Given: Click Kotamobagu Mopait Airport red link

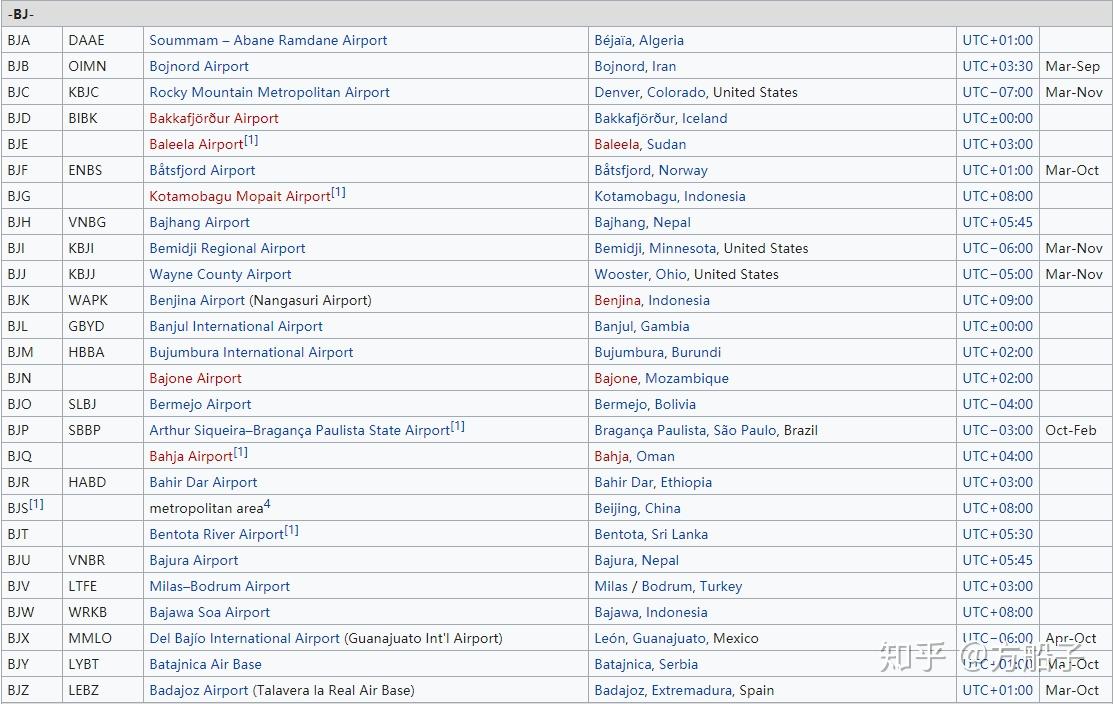Looking at the screenshot, I should click(240, 197).
